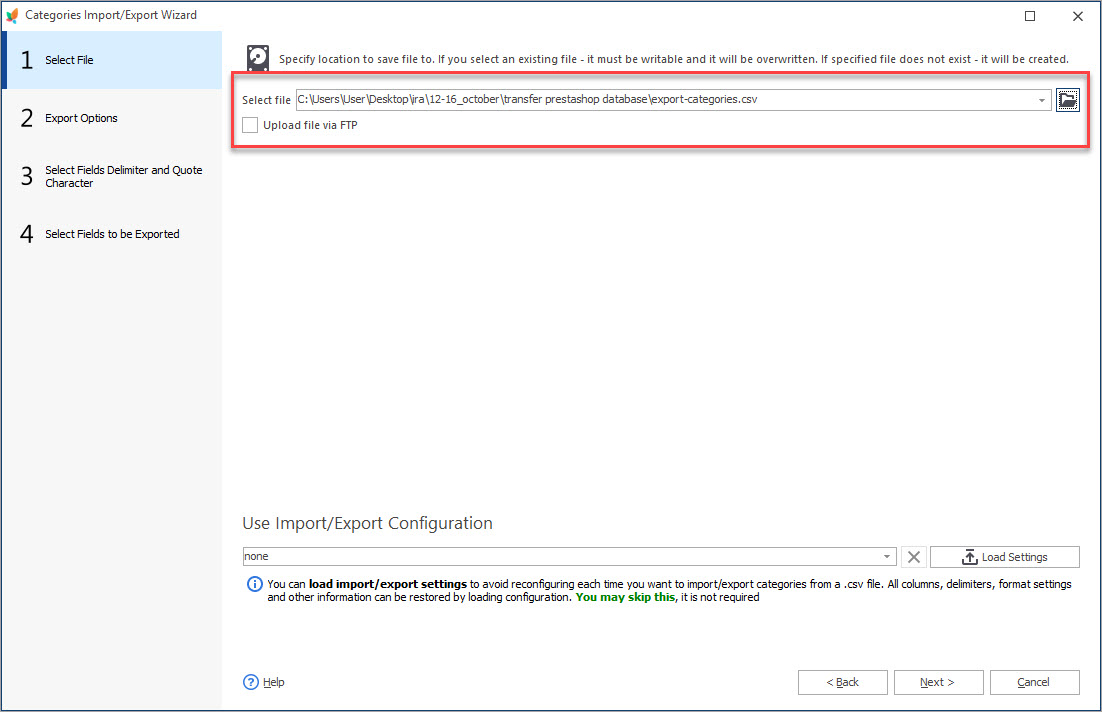Close the Categories Import/Export Wizard window
The height and width of the screenshot is (712, 1102).
coord(1077,15)
